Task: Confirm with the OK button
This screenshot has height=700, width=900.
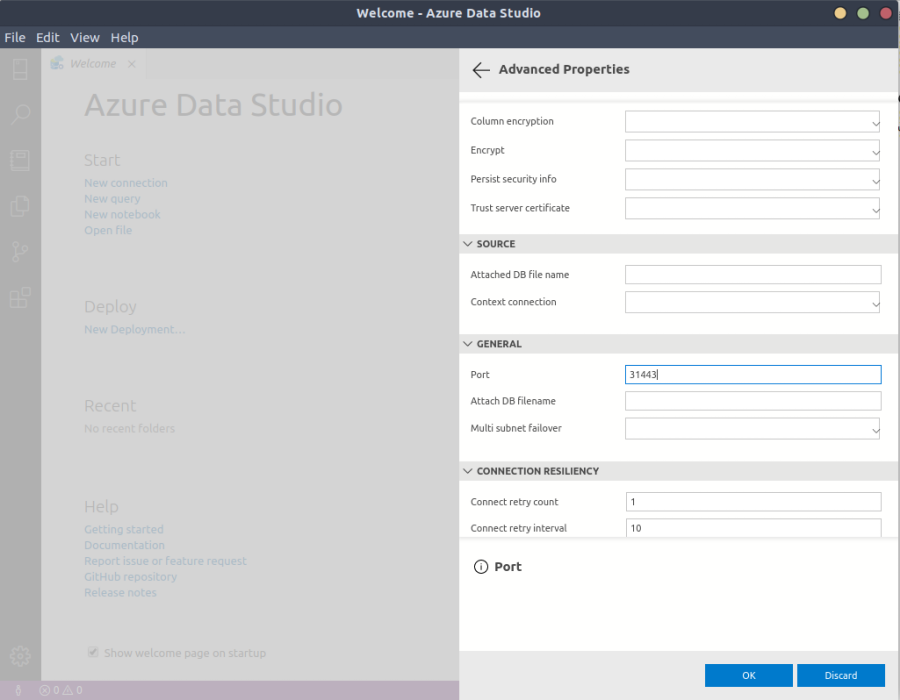Action: pyautogui.click(x=748, y=675)
